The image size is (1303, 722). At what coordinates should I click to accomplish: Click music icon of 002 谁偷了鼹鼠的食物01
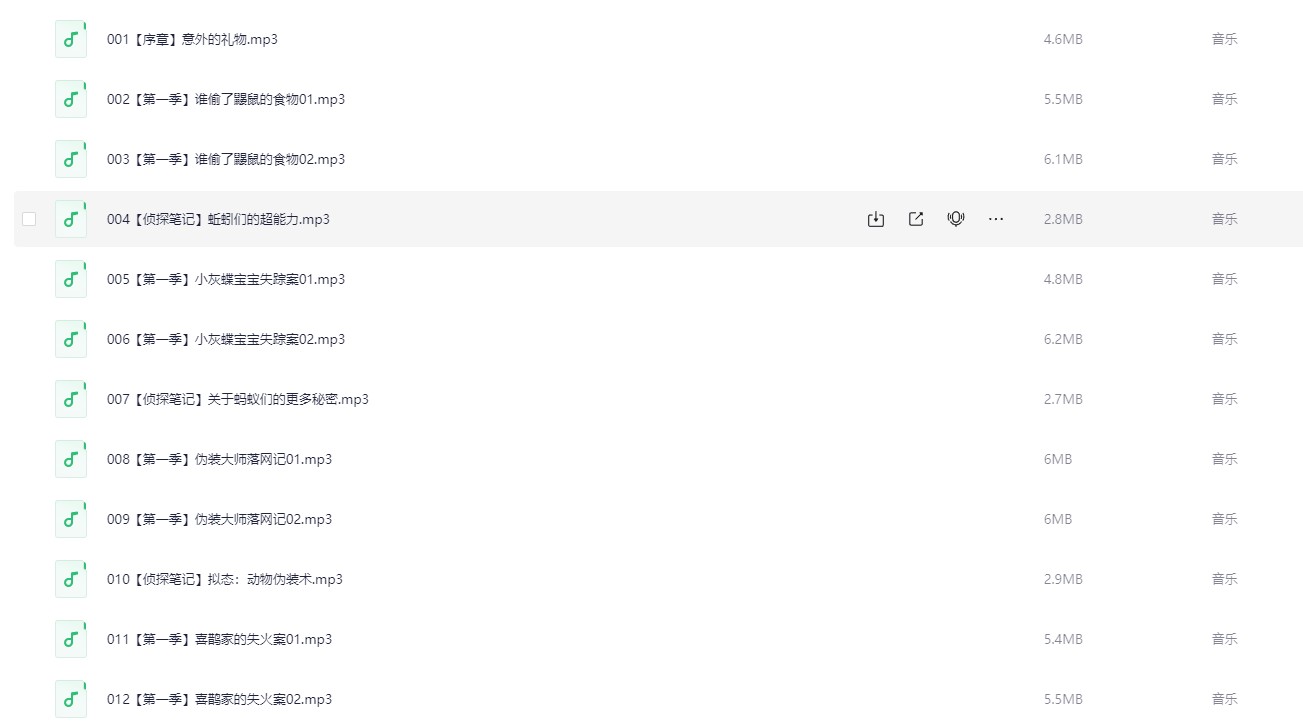71,99
